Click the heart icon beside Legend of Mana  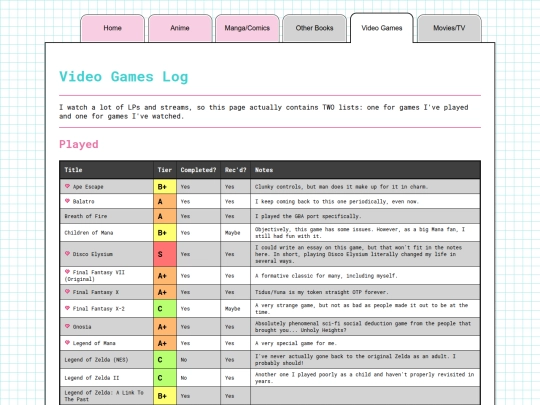click(68, 343)
